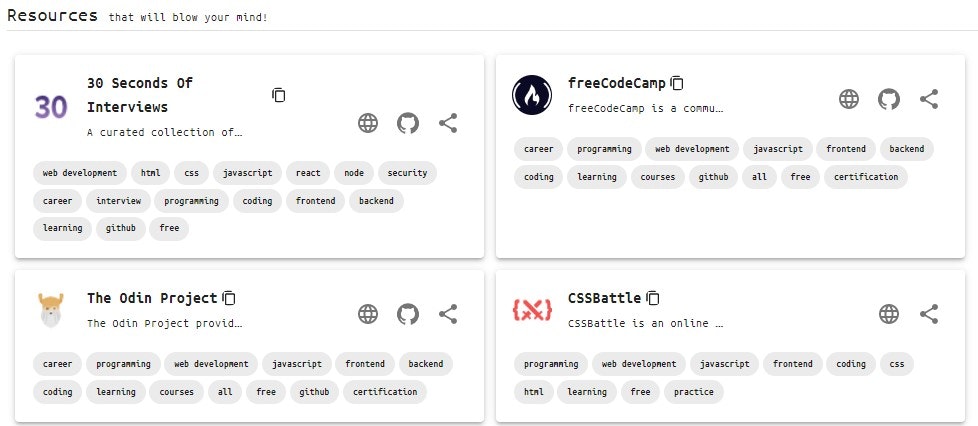Click the freeCodeCamp flame logo
The width and height of the screenshot is (978, 426).
pos(532,95)
